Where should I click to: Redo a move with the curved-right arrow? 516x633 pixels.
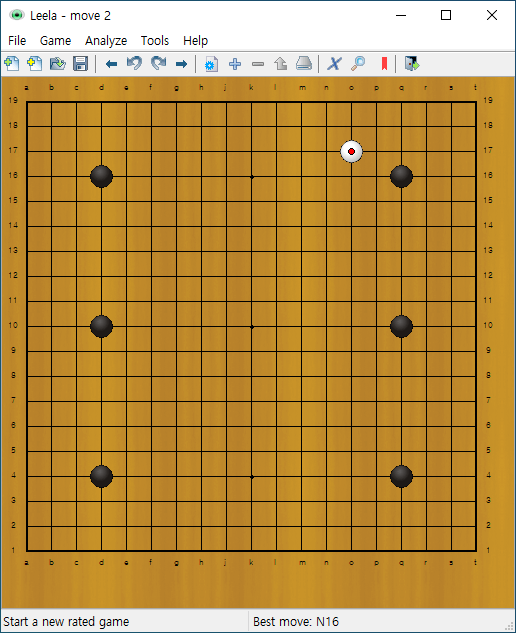[158, 64]
